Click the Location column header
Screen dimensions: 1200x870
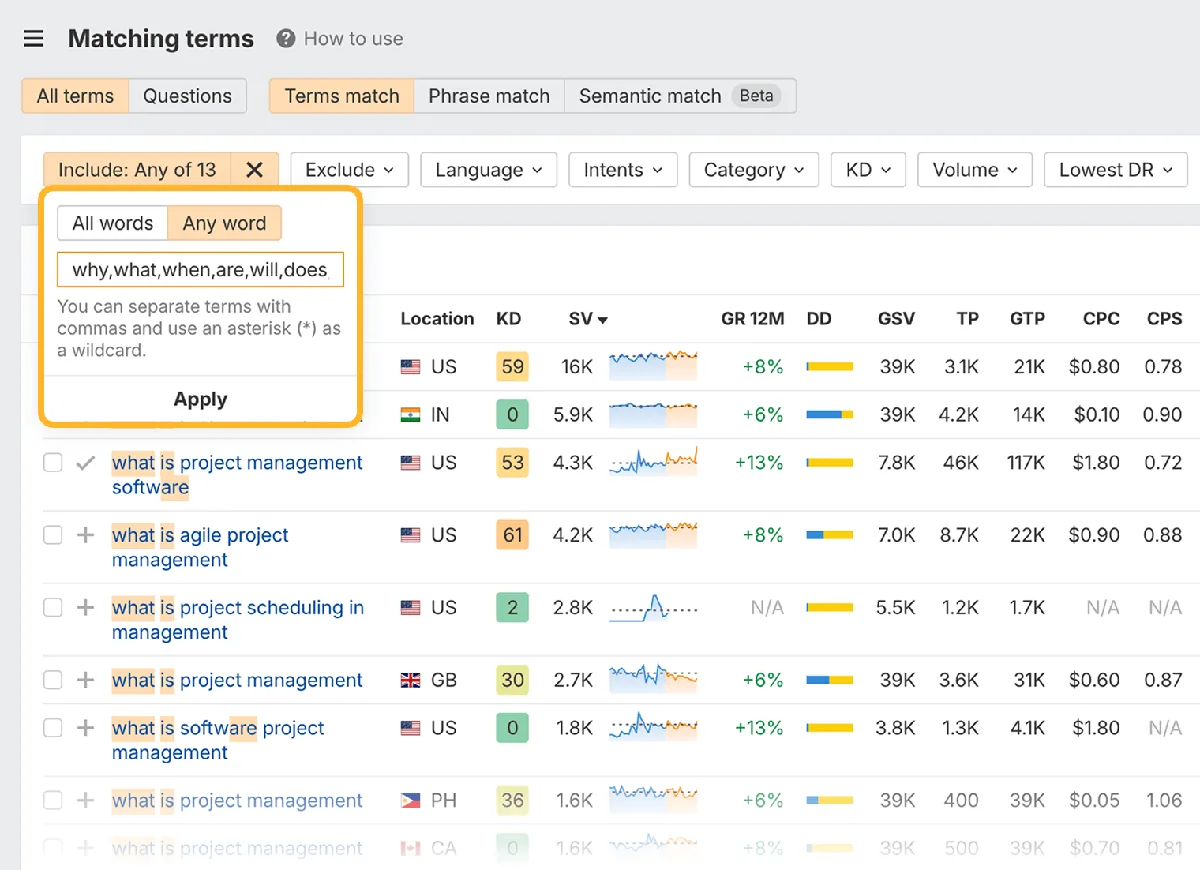coord(437,319)
